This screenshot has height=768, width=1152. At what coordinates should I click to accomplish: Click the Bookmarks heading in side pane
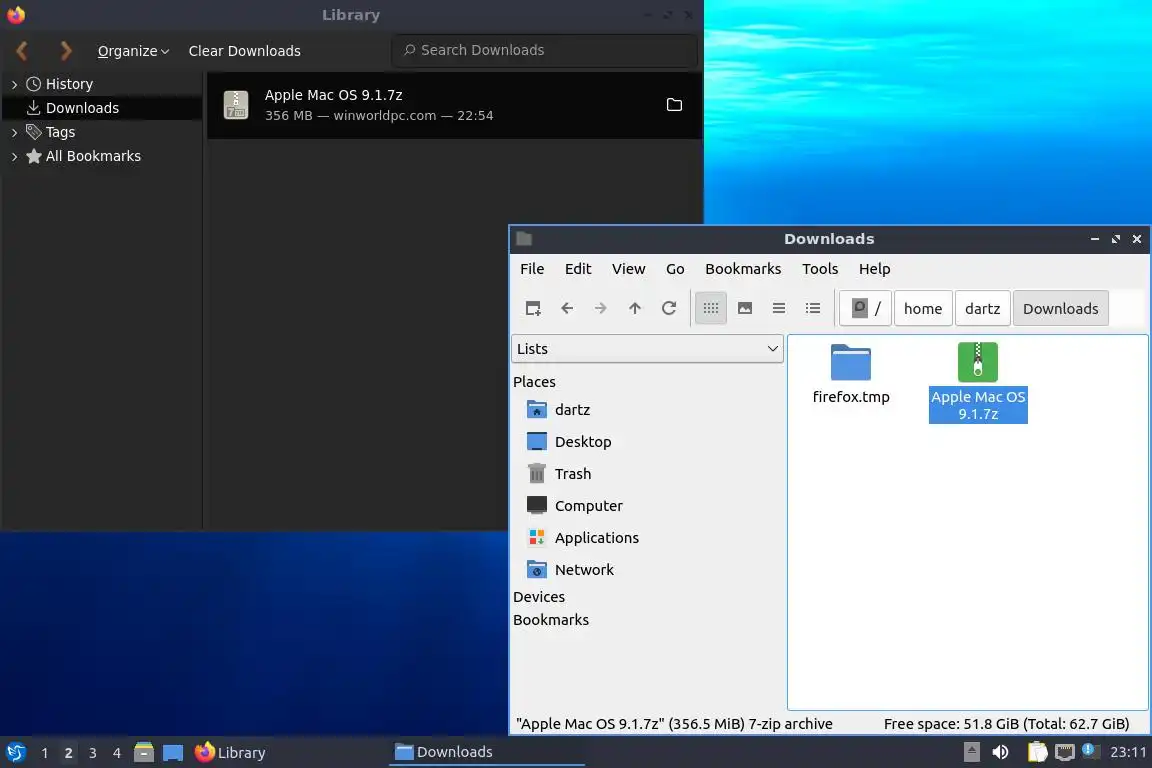click(551, 620)
